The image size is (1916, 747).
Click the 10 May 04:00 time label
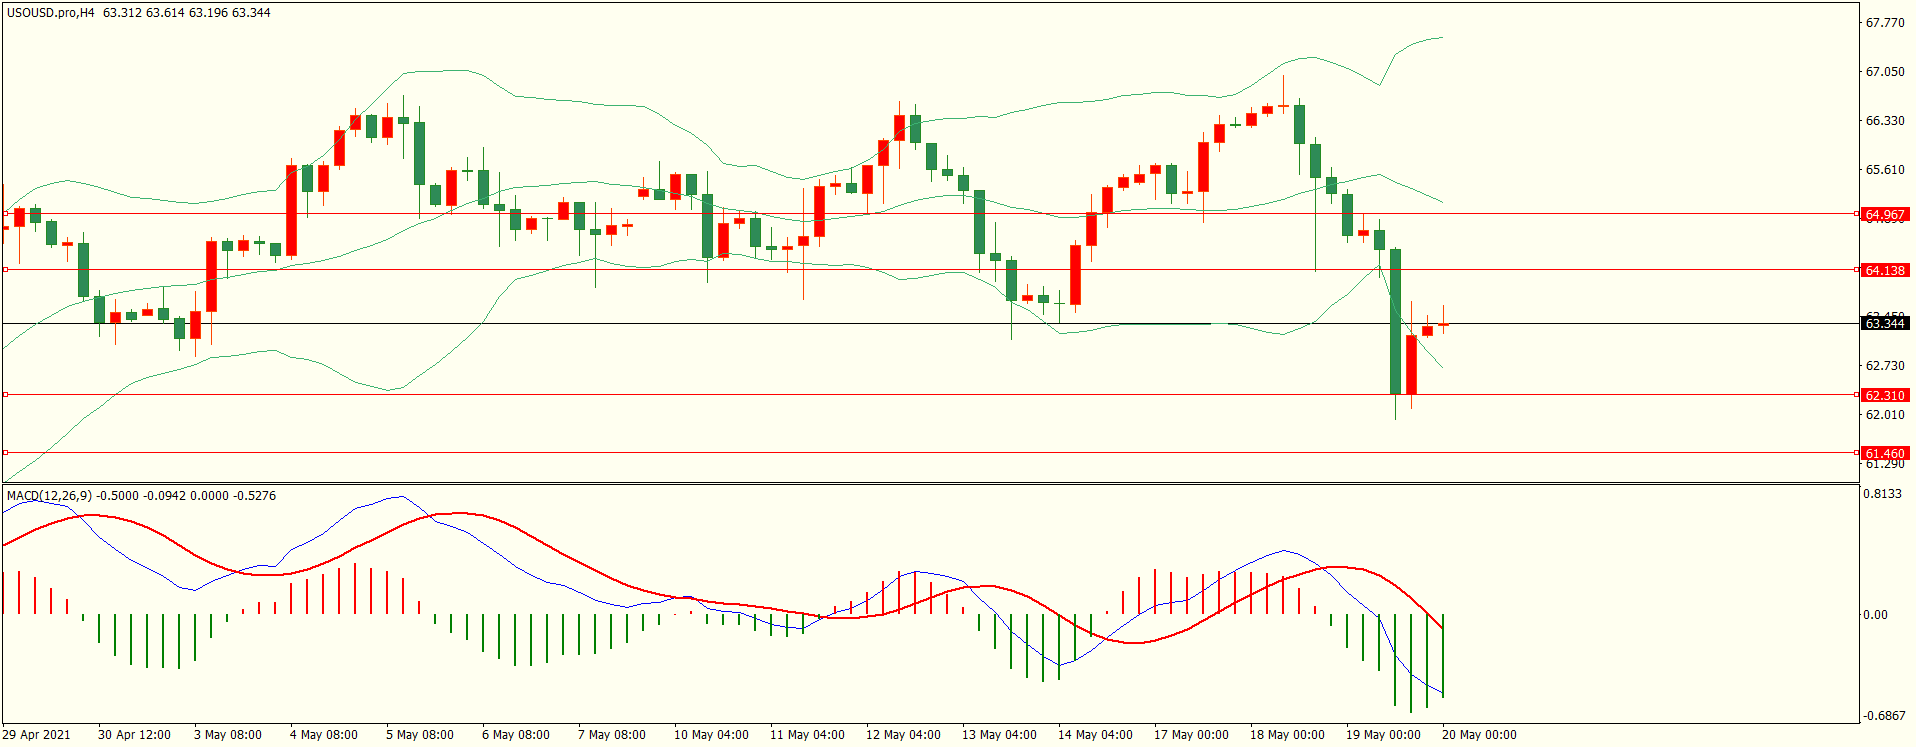point(711,735)
